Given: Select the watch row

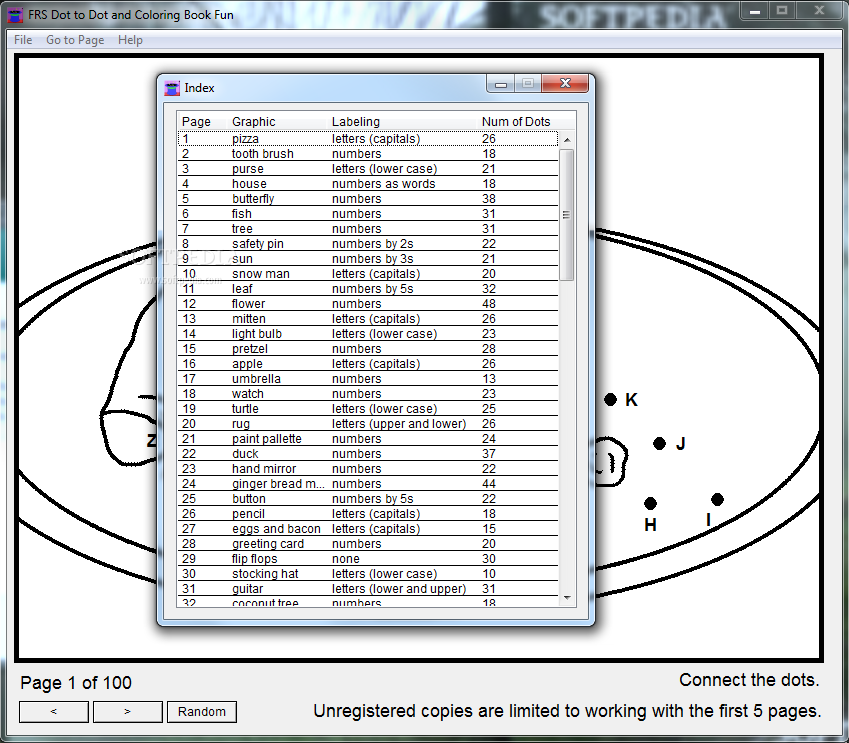Looking at the screenshot, I should (x=368, y=394).
